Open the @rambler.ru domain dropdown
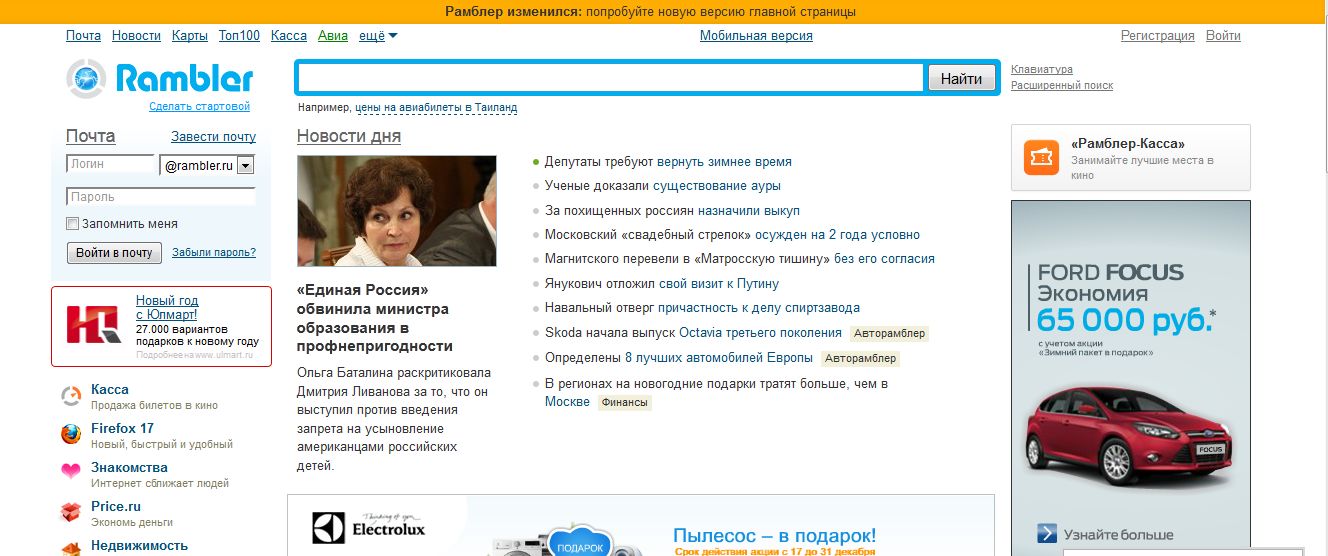The image size is (1328, 556). pyautogui.click(x=246, y=166)
